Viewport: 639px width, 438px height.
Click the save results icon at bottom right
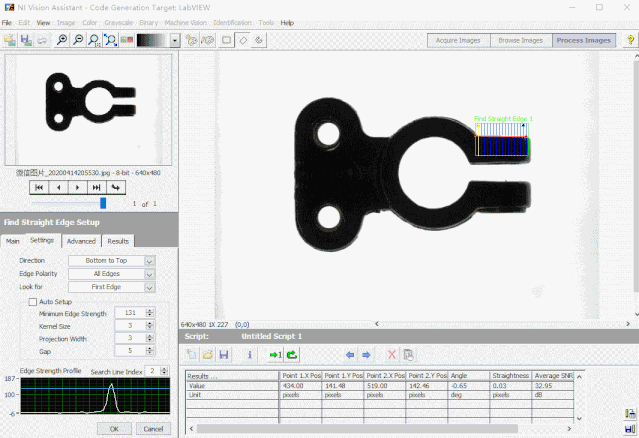tap(630, 429)
